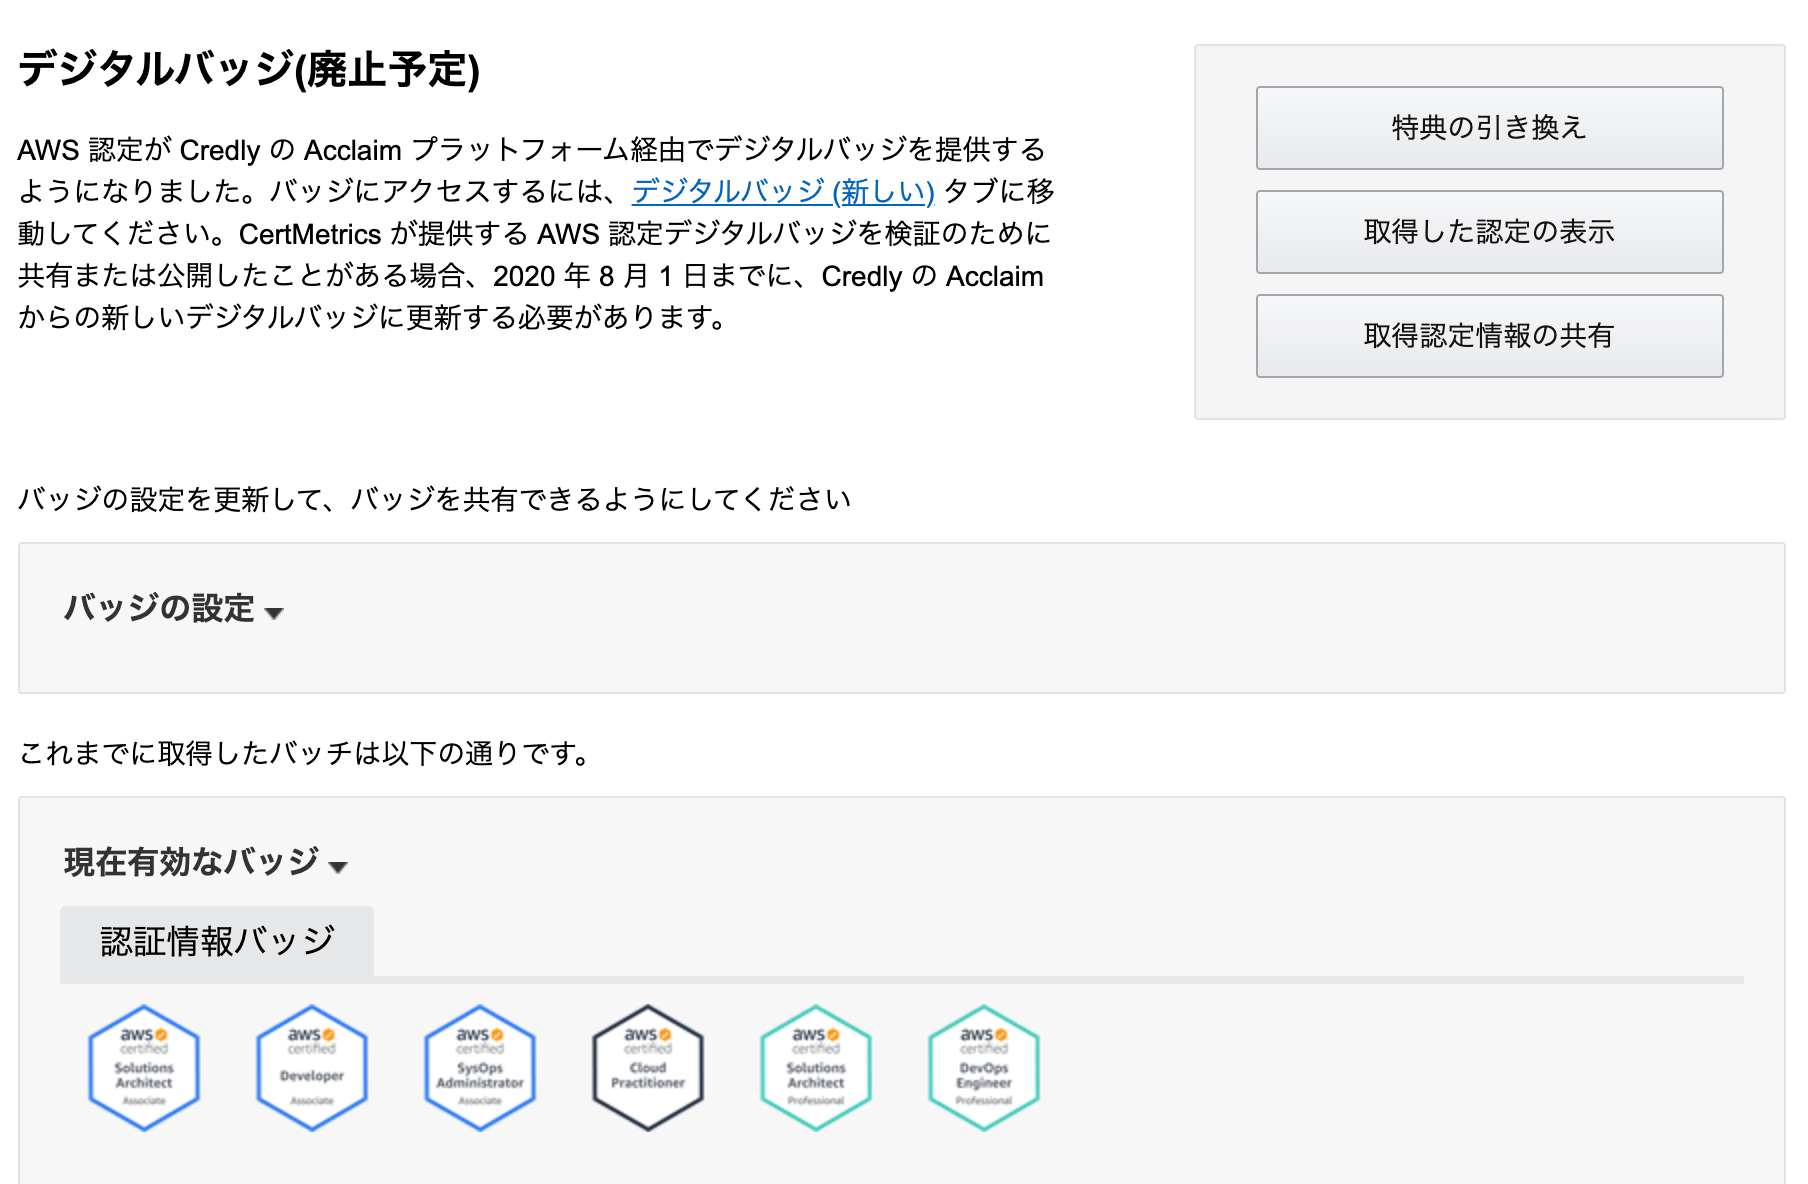
Task: Collapse the 現在有効なバッジ section
Action: (206, 862)
